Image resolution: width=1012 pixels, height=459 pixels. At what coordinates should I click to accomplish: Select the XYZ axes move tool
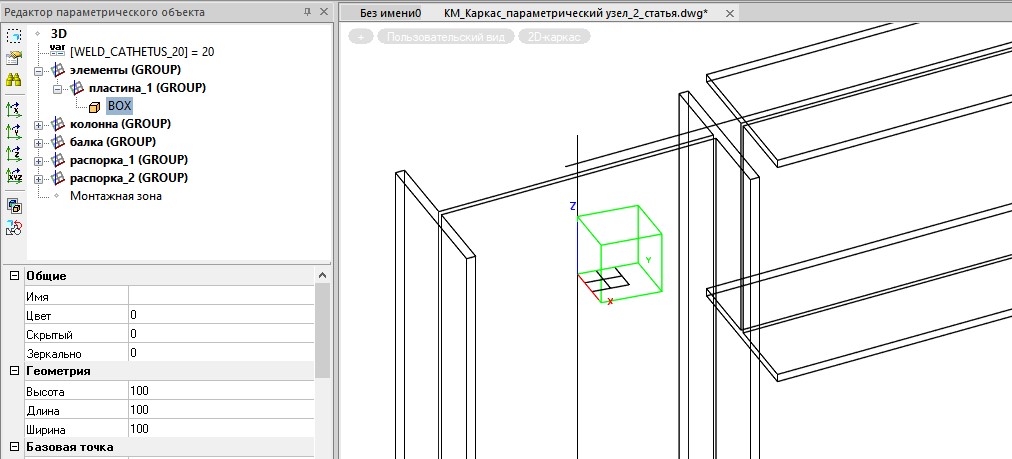pos(14,175)
